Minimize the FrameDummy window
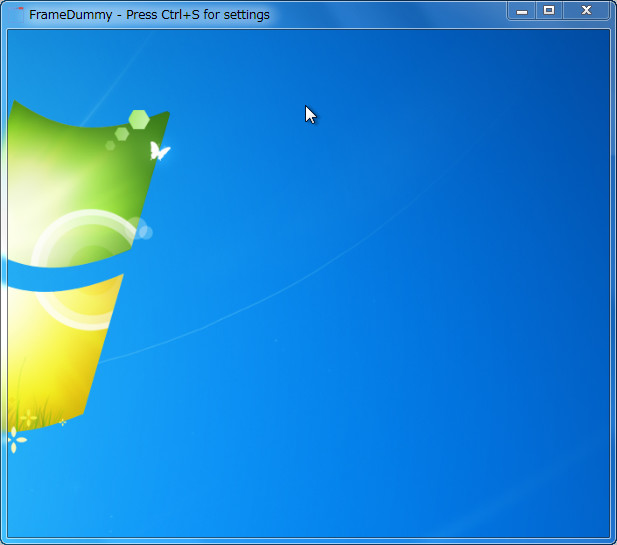Viewport: 617px width, 545px height. [x=521, y=11]
